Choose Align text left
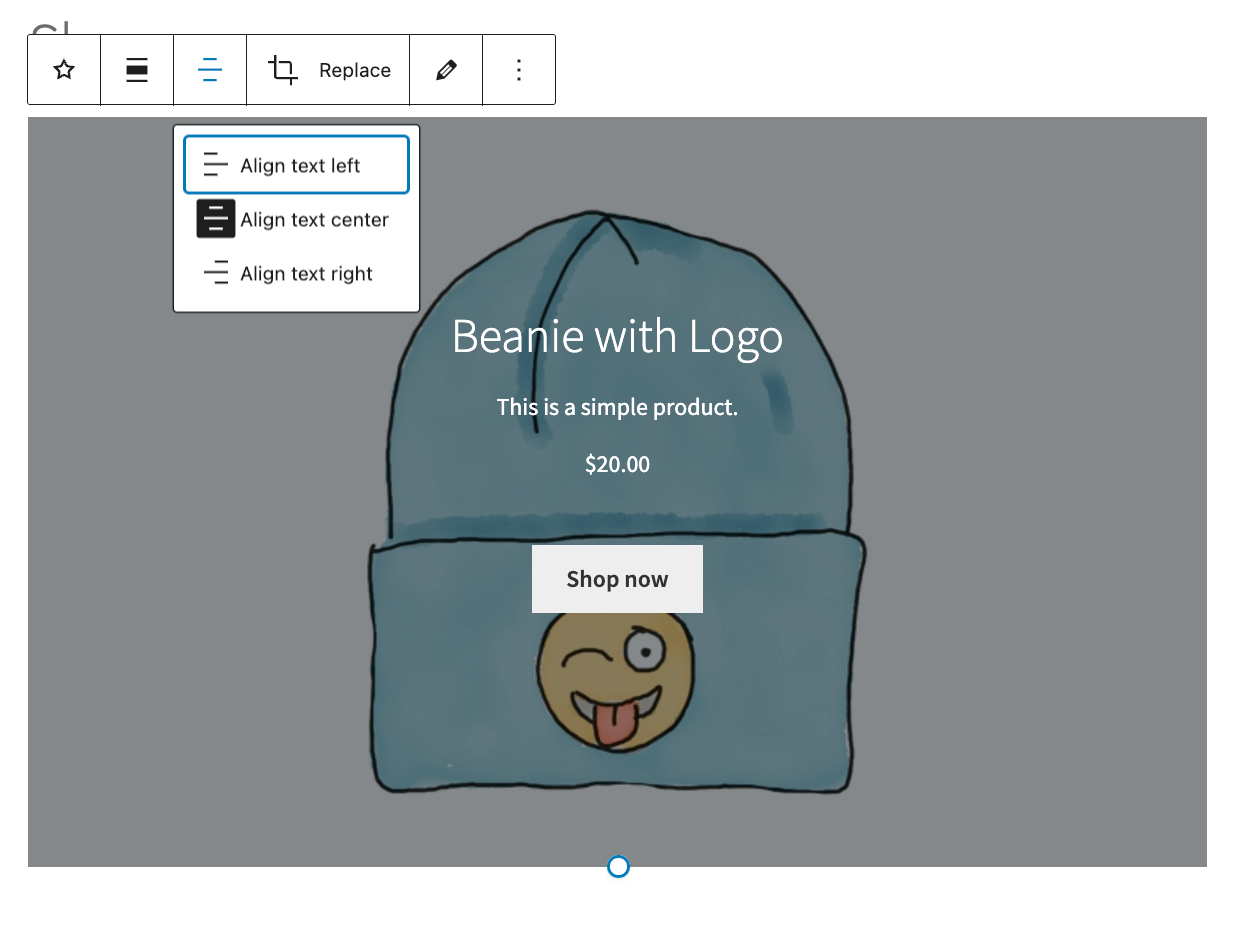Viewport: 1242px width, 939px height. click(296, 165)
